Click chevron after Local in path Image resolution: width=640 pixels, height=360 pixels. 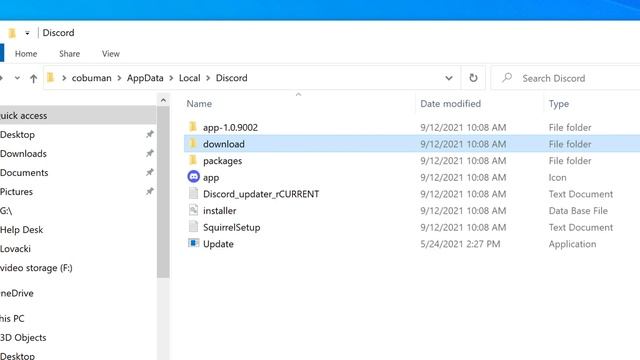pos(208,78)
